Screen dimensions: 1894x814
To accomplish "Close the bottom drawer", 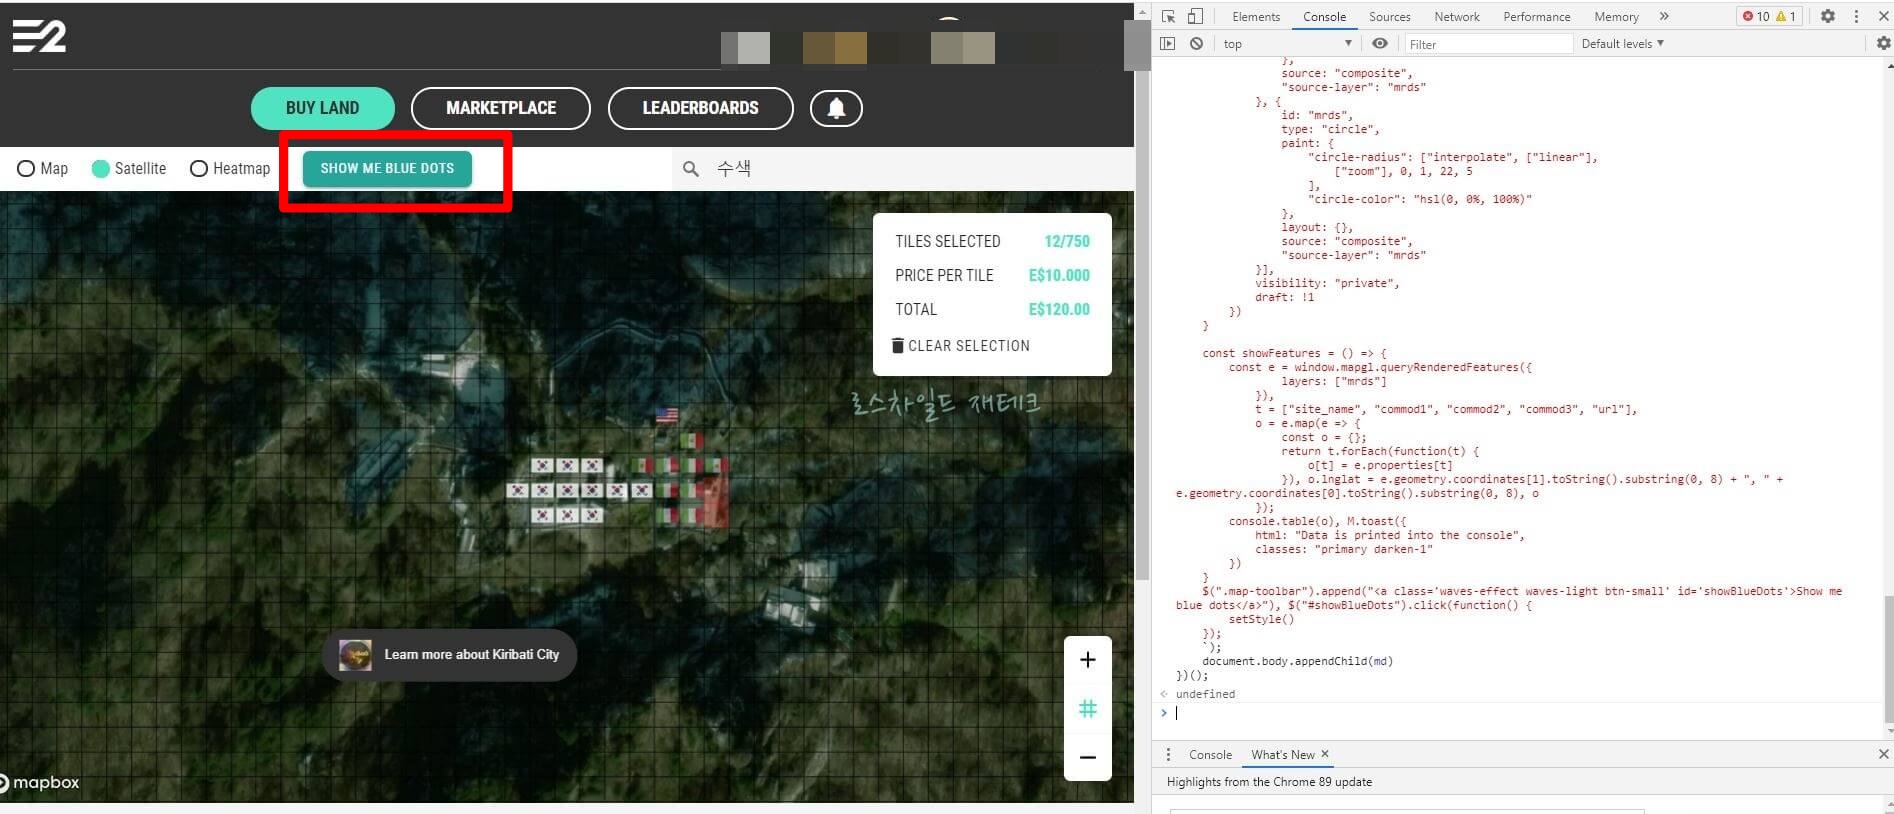I will 1883,754.
